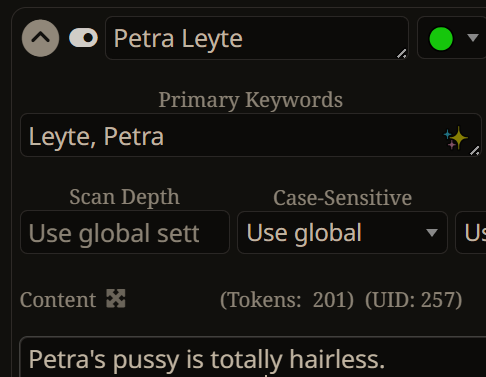Open the partially visible dropdown beside Case-Sensitive
486x377 pixels.
coord(471,232)
